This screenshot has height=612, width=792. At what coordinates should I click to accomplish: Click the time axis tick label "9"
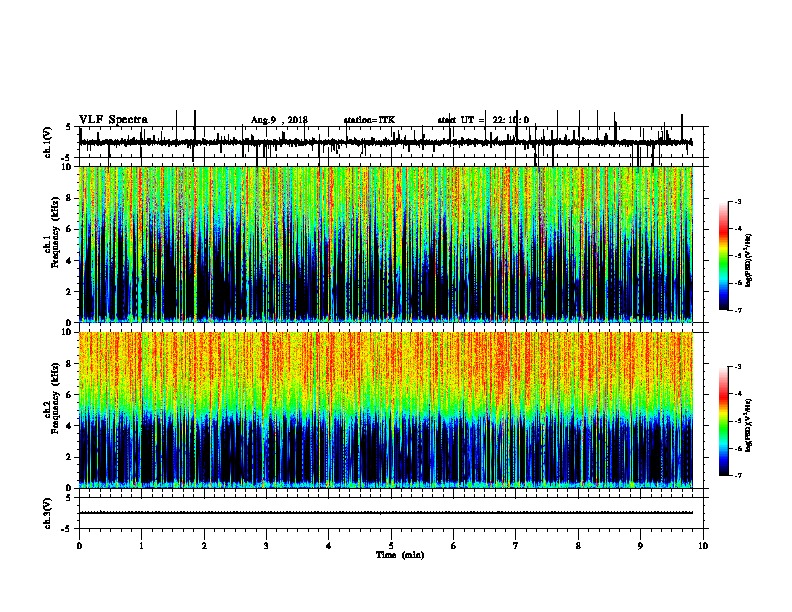[640, 546]
